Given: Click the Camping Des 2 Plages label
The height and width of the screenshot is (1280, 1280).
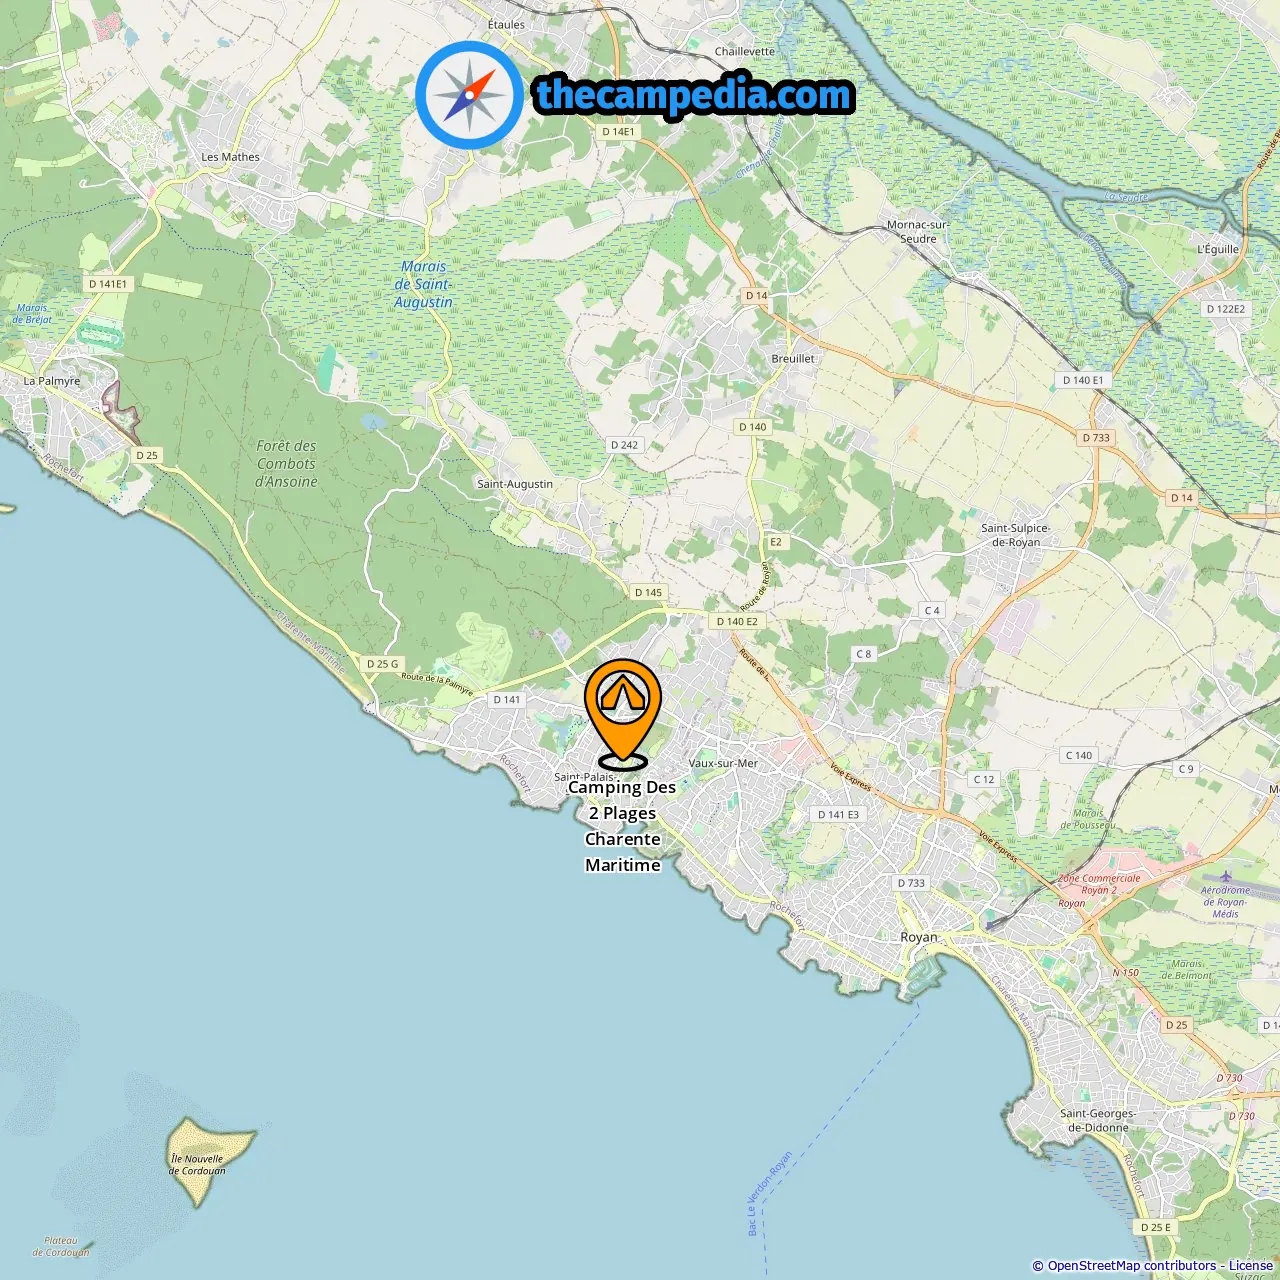Looking at the screenshot, I should pos(622,826).
